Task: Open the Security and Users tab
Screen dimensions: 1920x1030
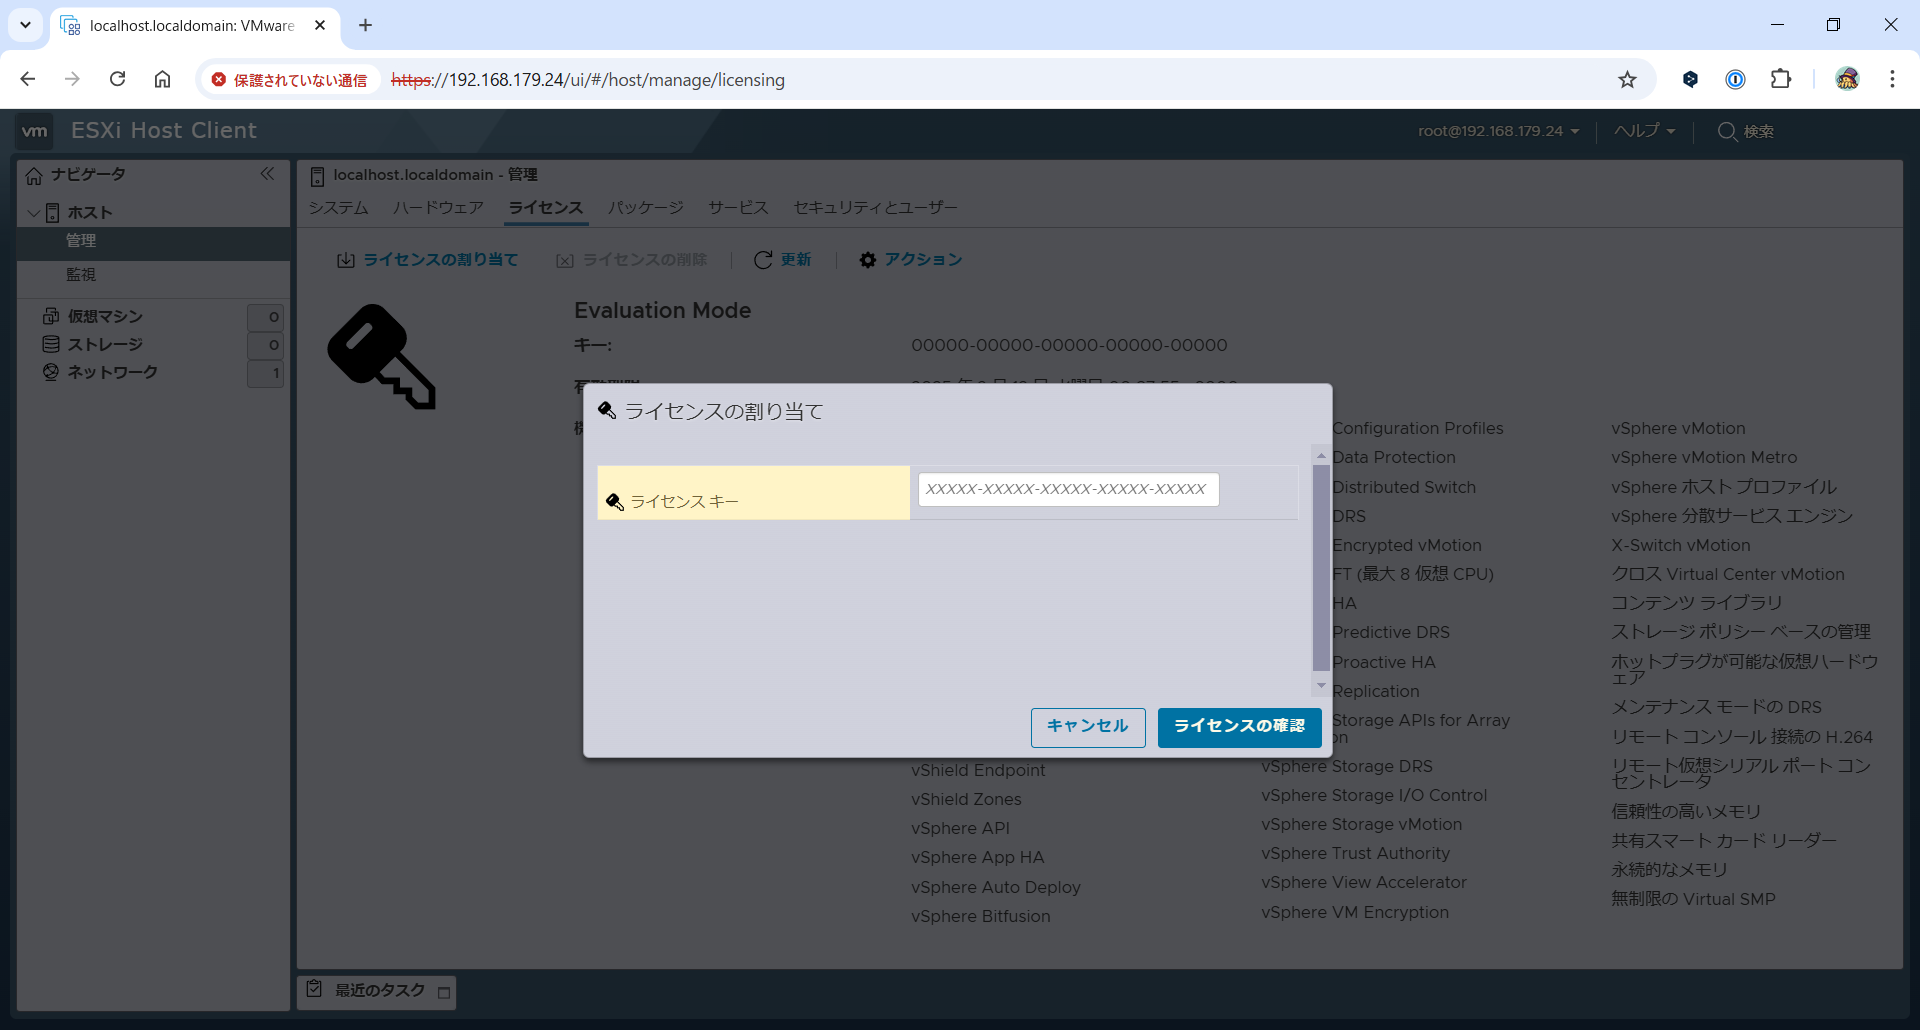Action: pos(875,208)
